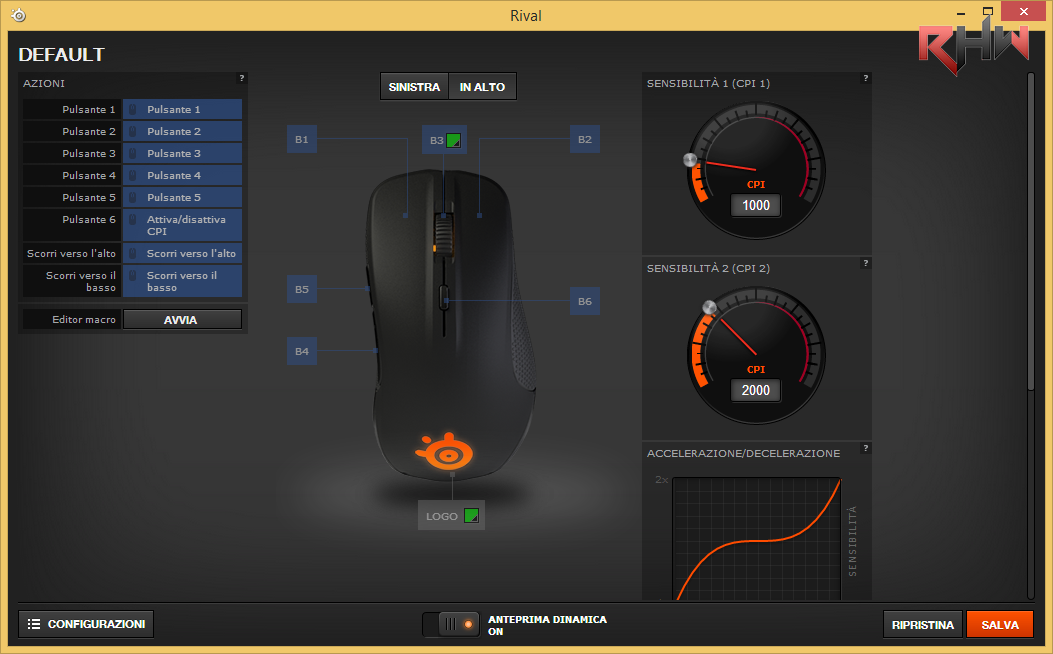Click the vertical scrollbar of the settings panel
The image size is (1053, 654).
click(1031, 232)
